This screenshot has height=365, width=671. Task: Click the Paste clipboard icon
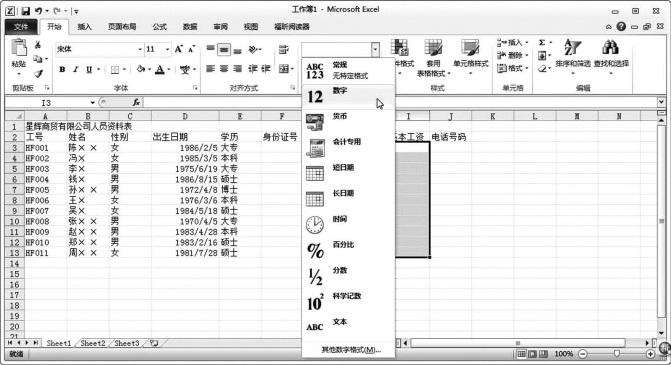coord(19,47)
